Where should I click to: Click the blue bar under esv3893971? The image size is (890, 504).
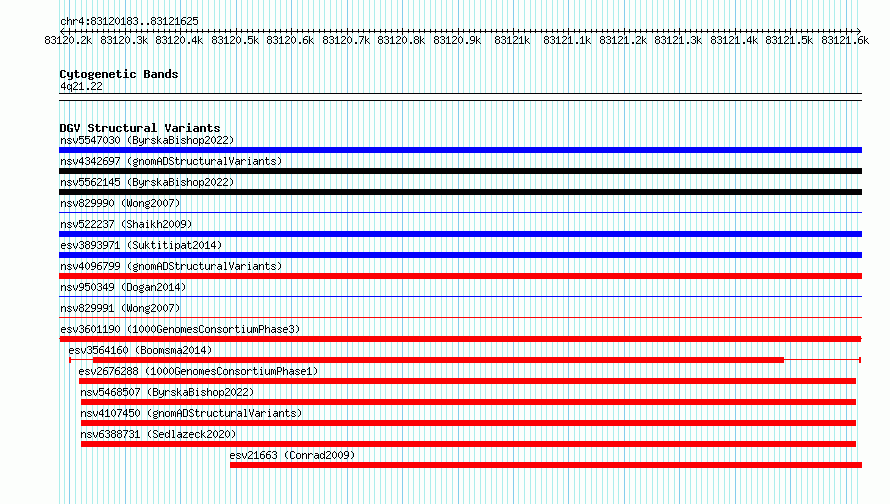tap(460, 255)
